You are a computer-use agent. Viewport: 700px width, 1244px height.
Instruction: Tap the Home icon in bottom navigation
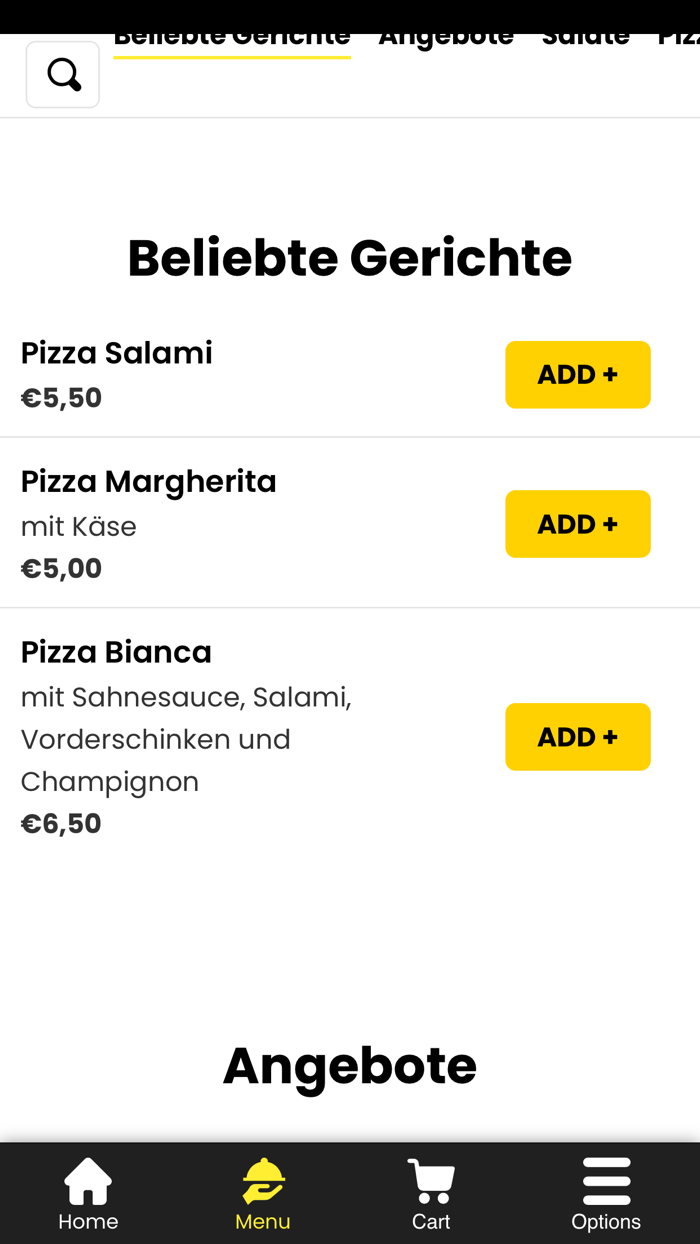[x=87, y=1195]
